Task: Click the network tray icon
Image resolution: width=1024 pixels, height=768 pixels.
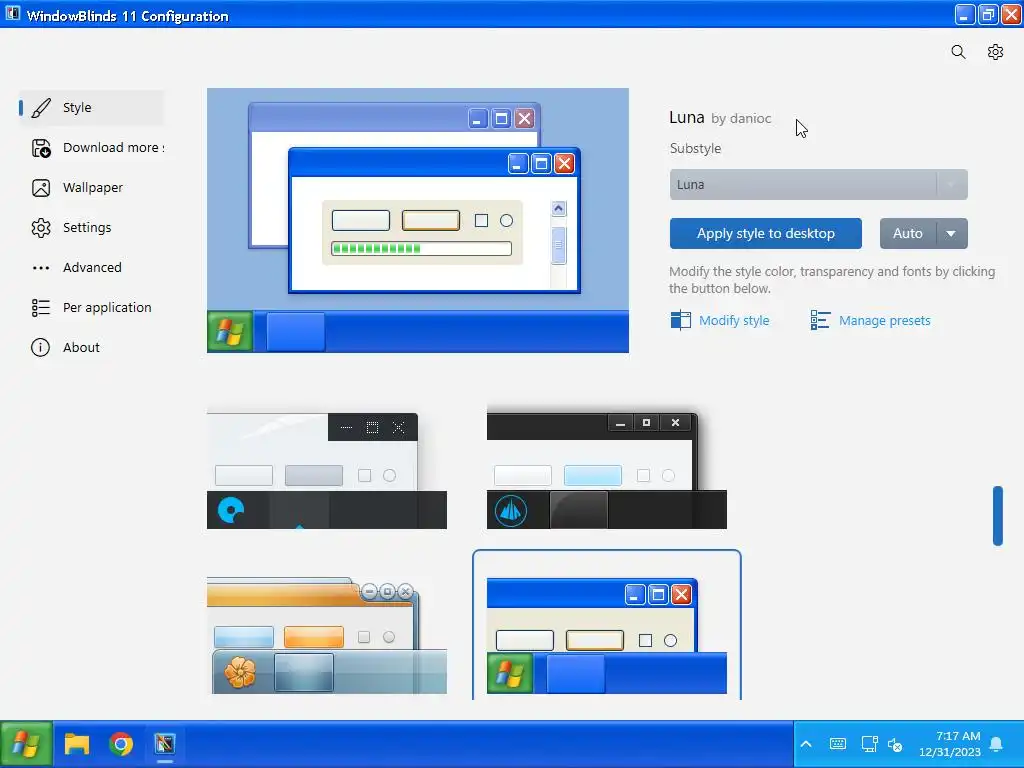Action: click(x=869, y=744)
